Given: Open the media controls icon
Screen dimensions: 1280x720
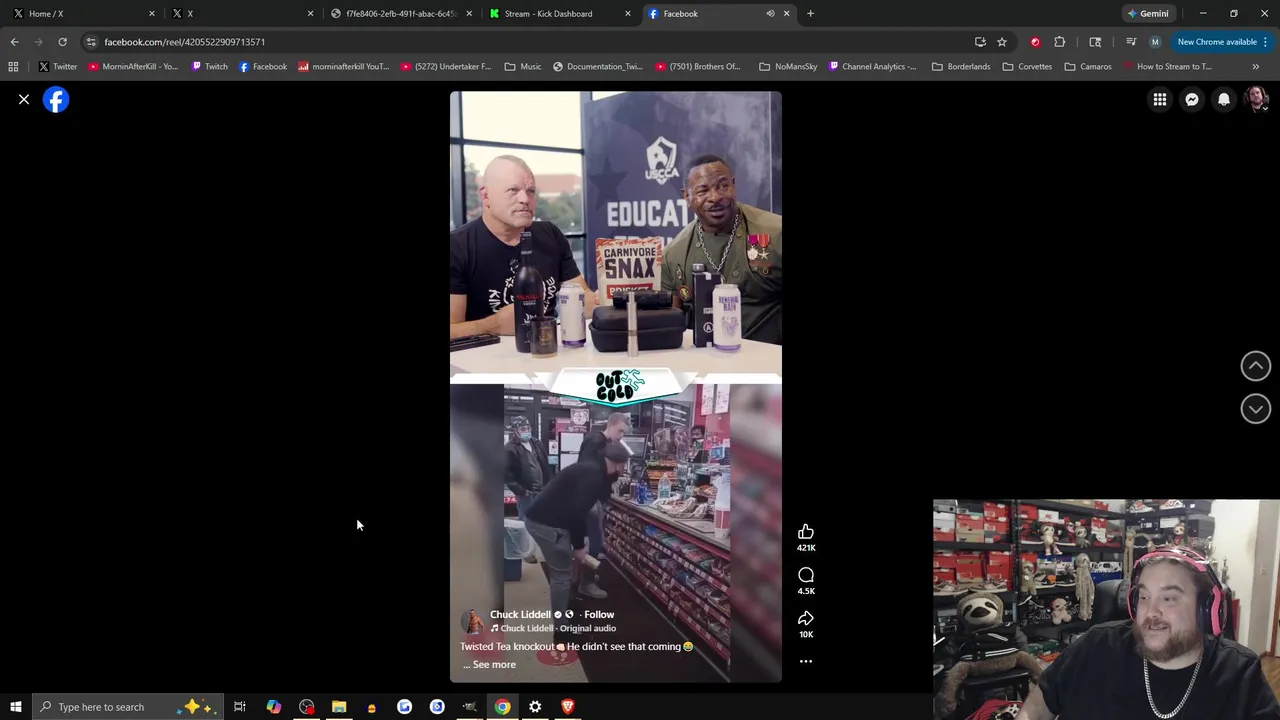Looking at the screenshot, I should click(x=1131, y=42).
